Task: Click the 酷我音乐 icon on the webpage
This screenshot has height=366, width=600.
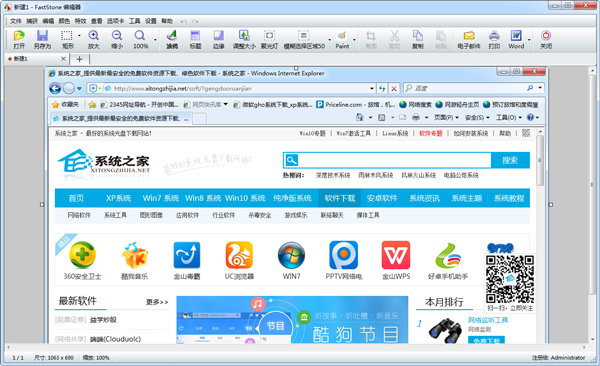Action: 134,255
